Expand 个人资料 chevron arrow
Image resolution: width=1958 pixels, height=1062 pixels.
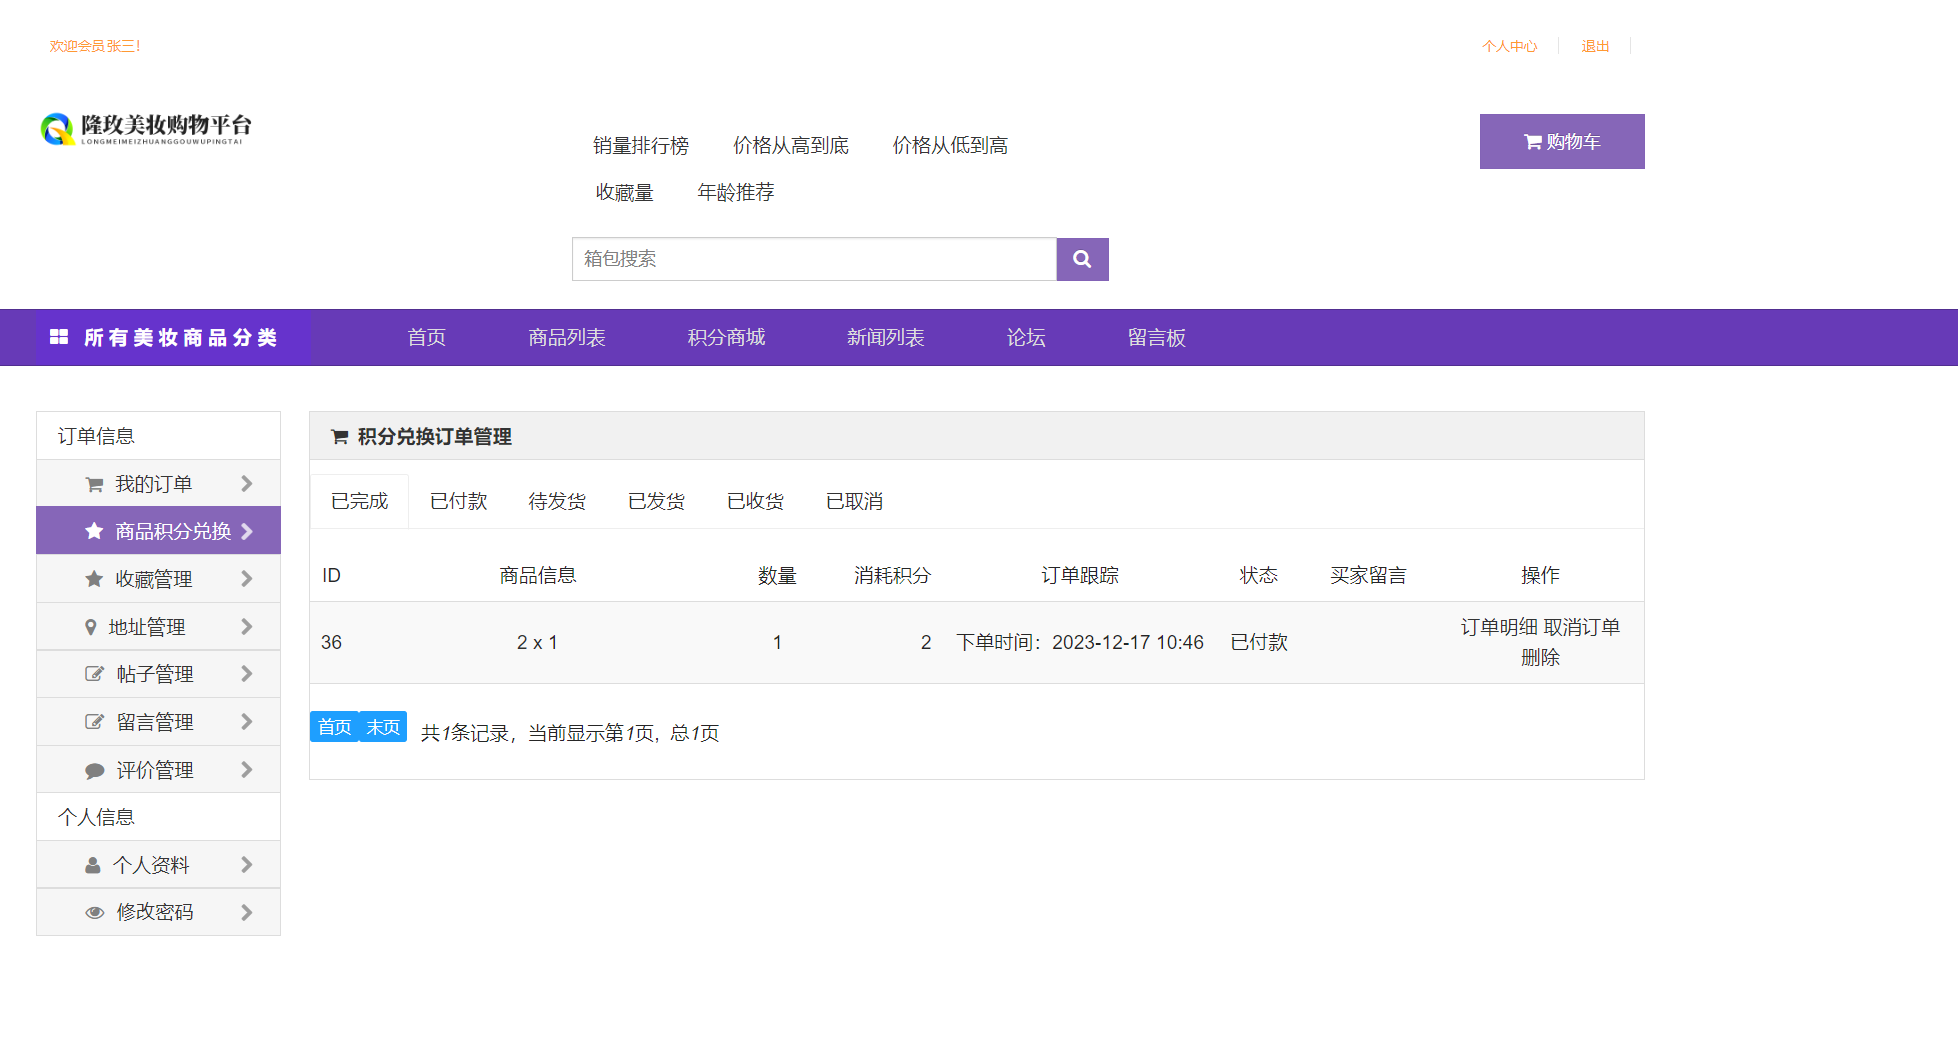pyautogui.click(x=247, y=865)
